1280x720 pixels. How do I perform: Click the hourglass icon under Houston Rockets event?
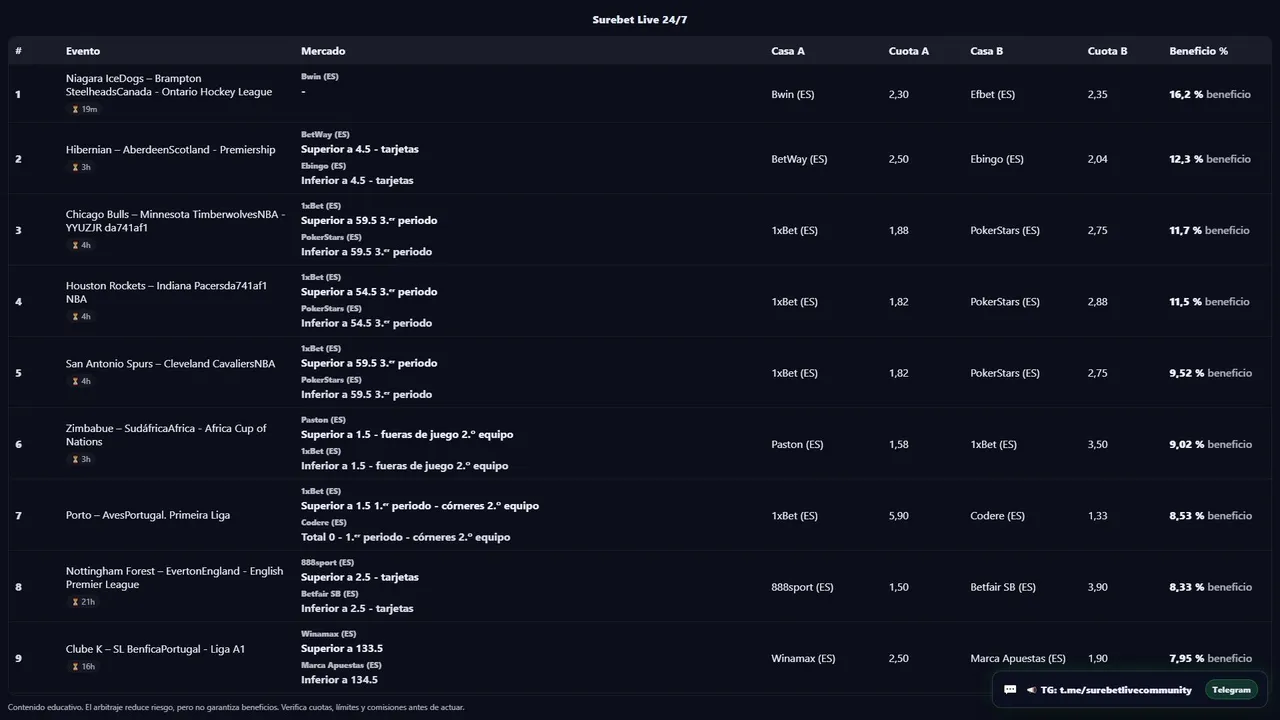(75, 317)
